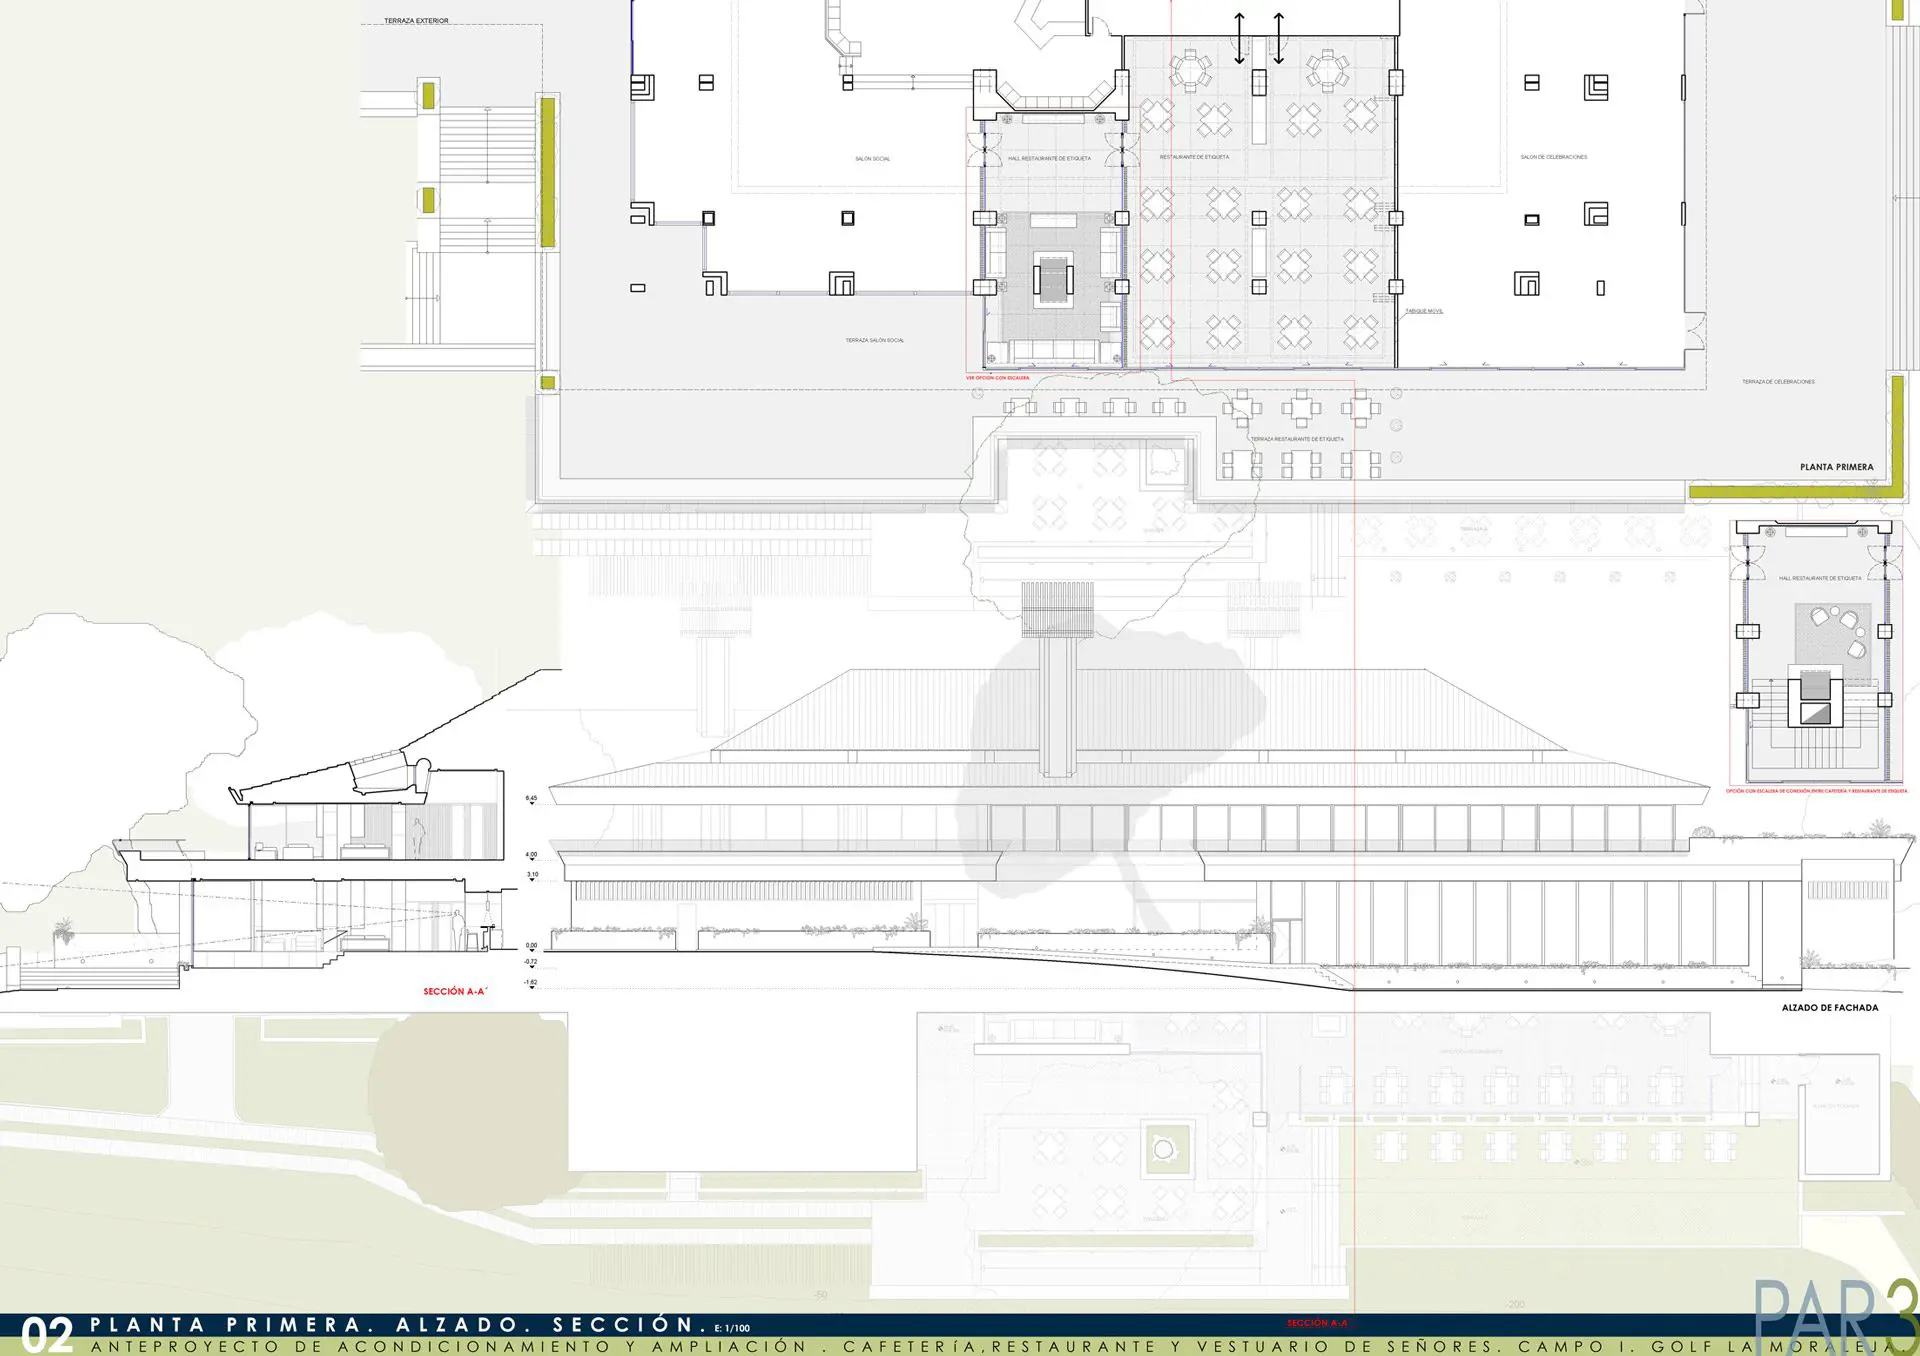The image size is (1920, 1356).
Task: Click the SALON SOCIAL room label
Action: coord(872,159)
